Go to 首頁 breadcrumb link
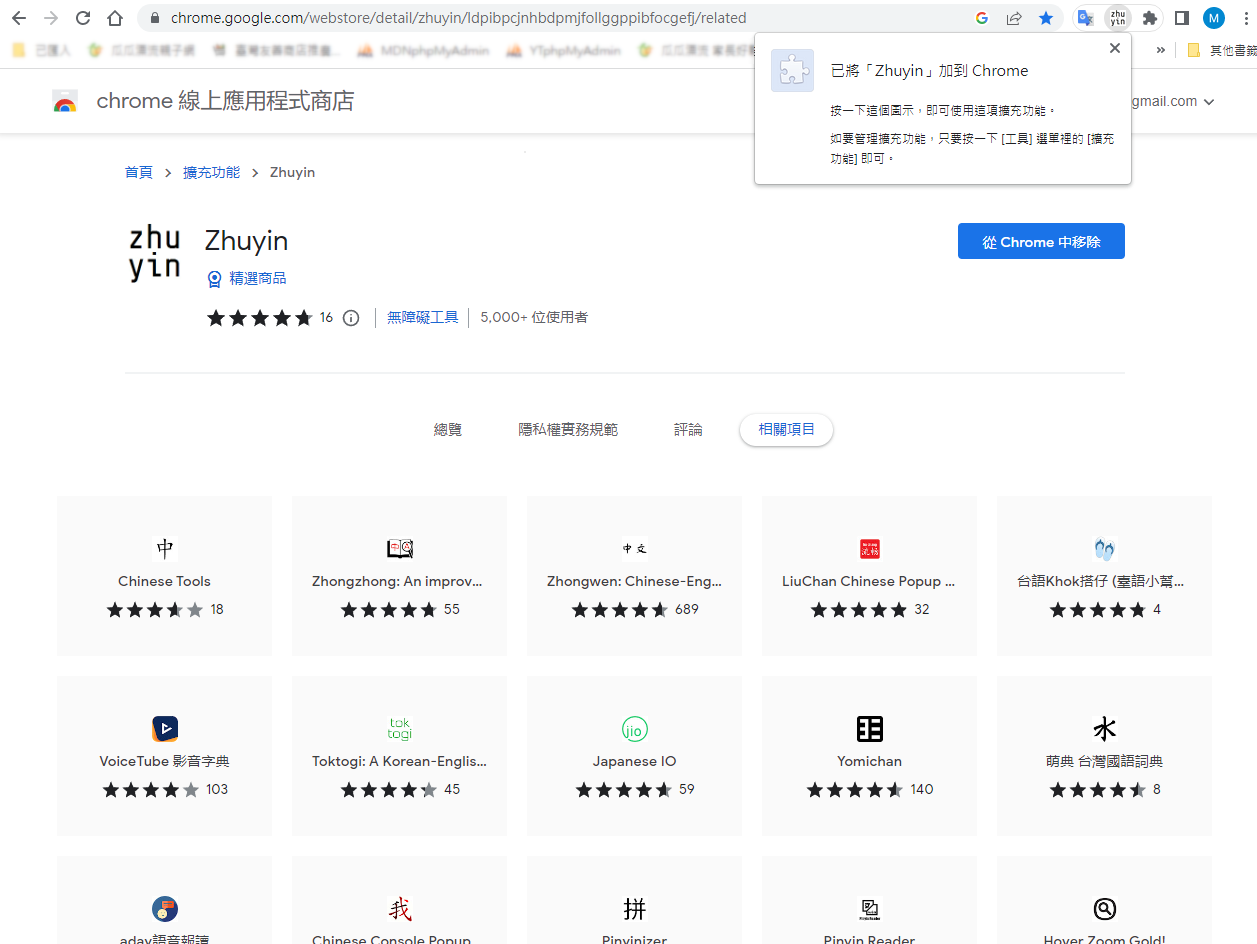Image resolution: width=1257 pixels, height=944 pixels. (139, 172)
